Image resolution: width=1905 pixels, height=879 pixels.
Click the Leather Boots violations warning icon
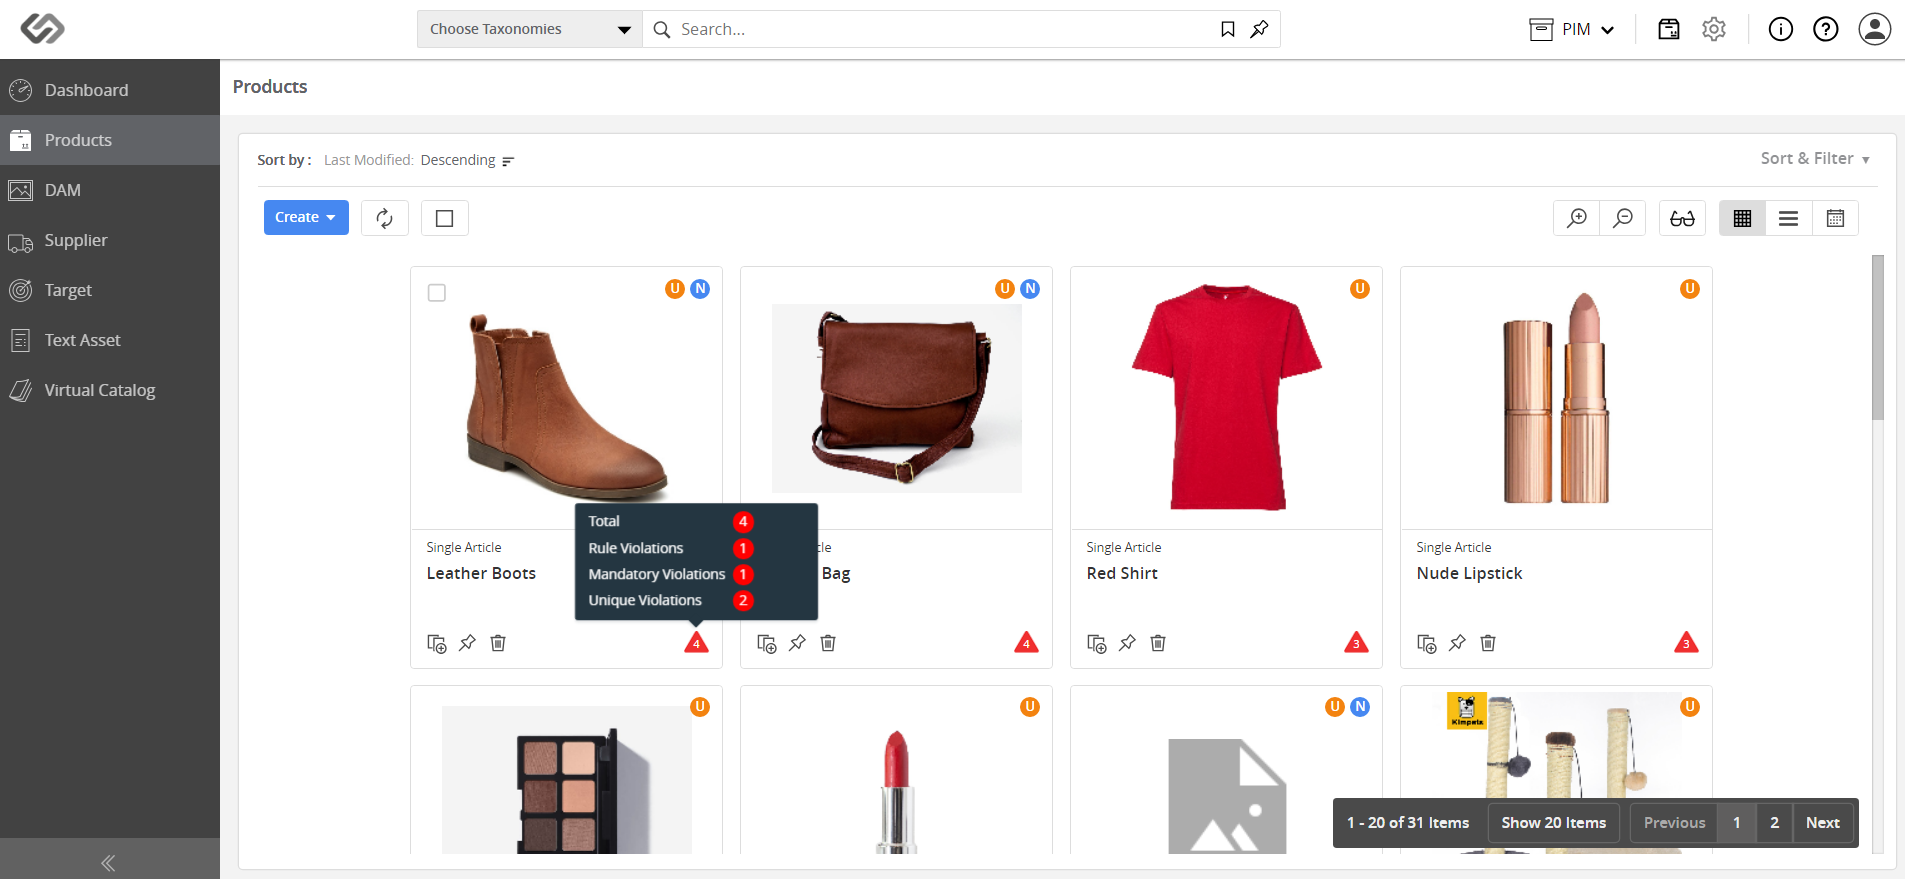[696, 643]
